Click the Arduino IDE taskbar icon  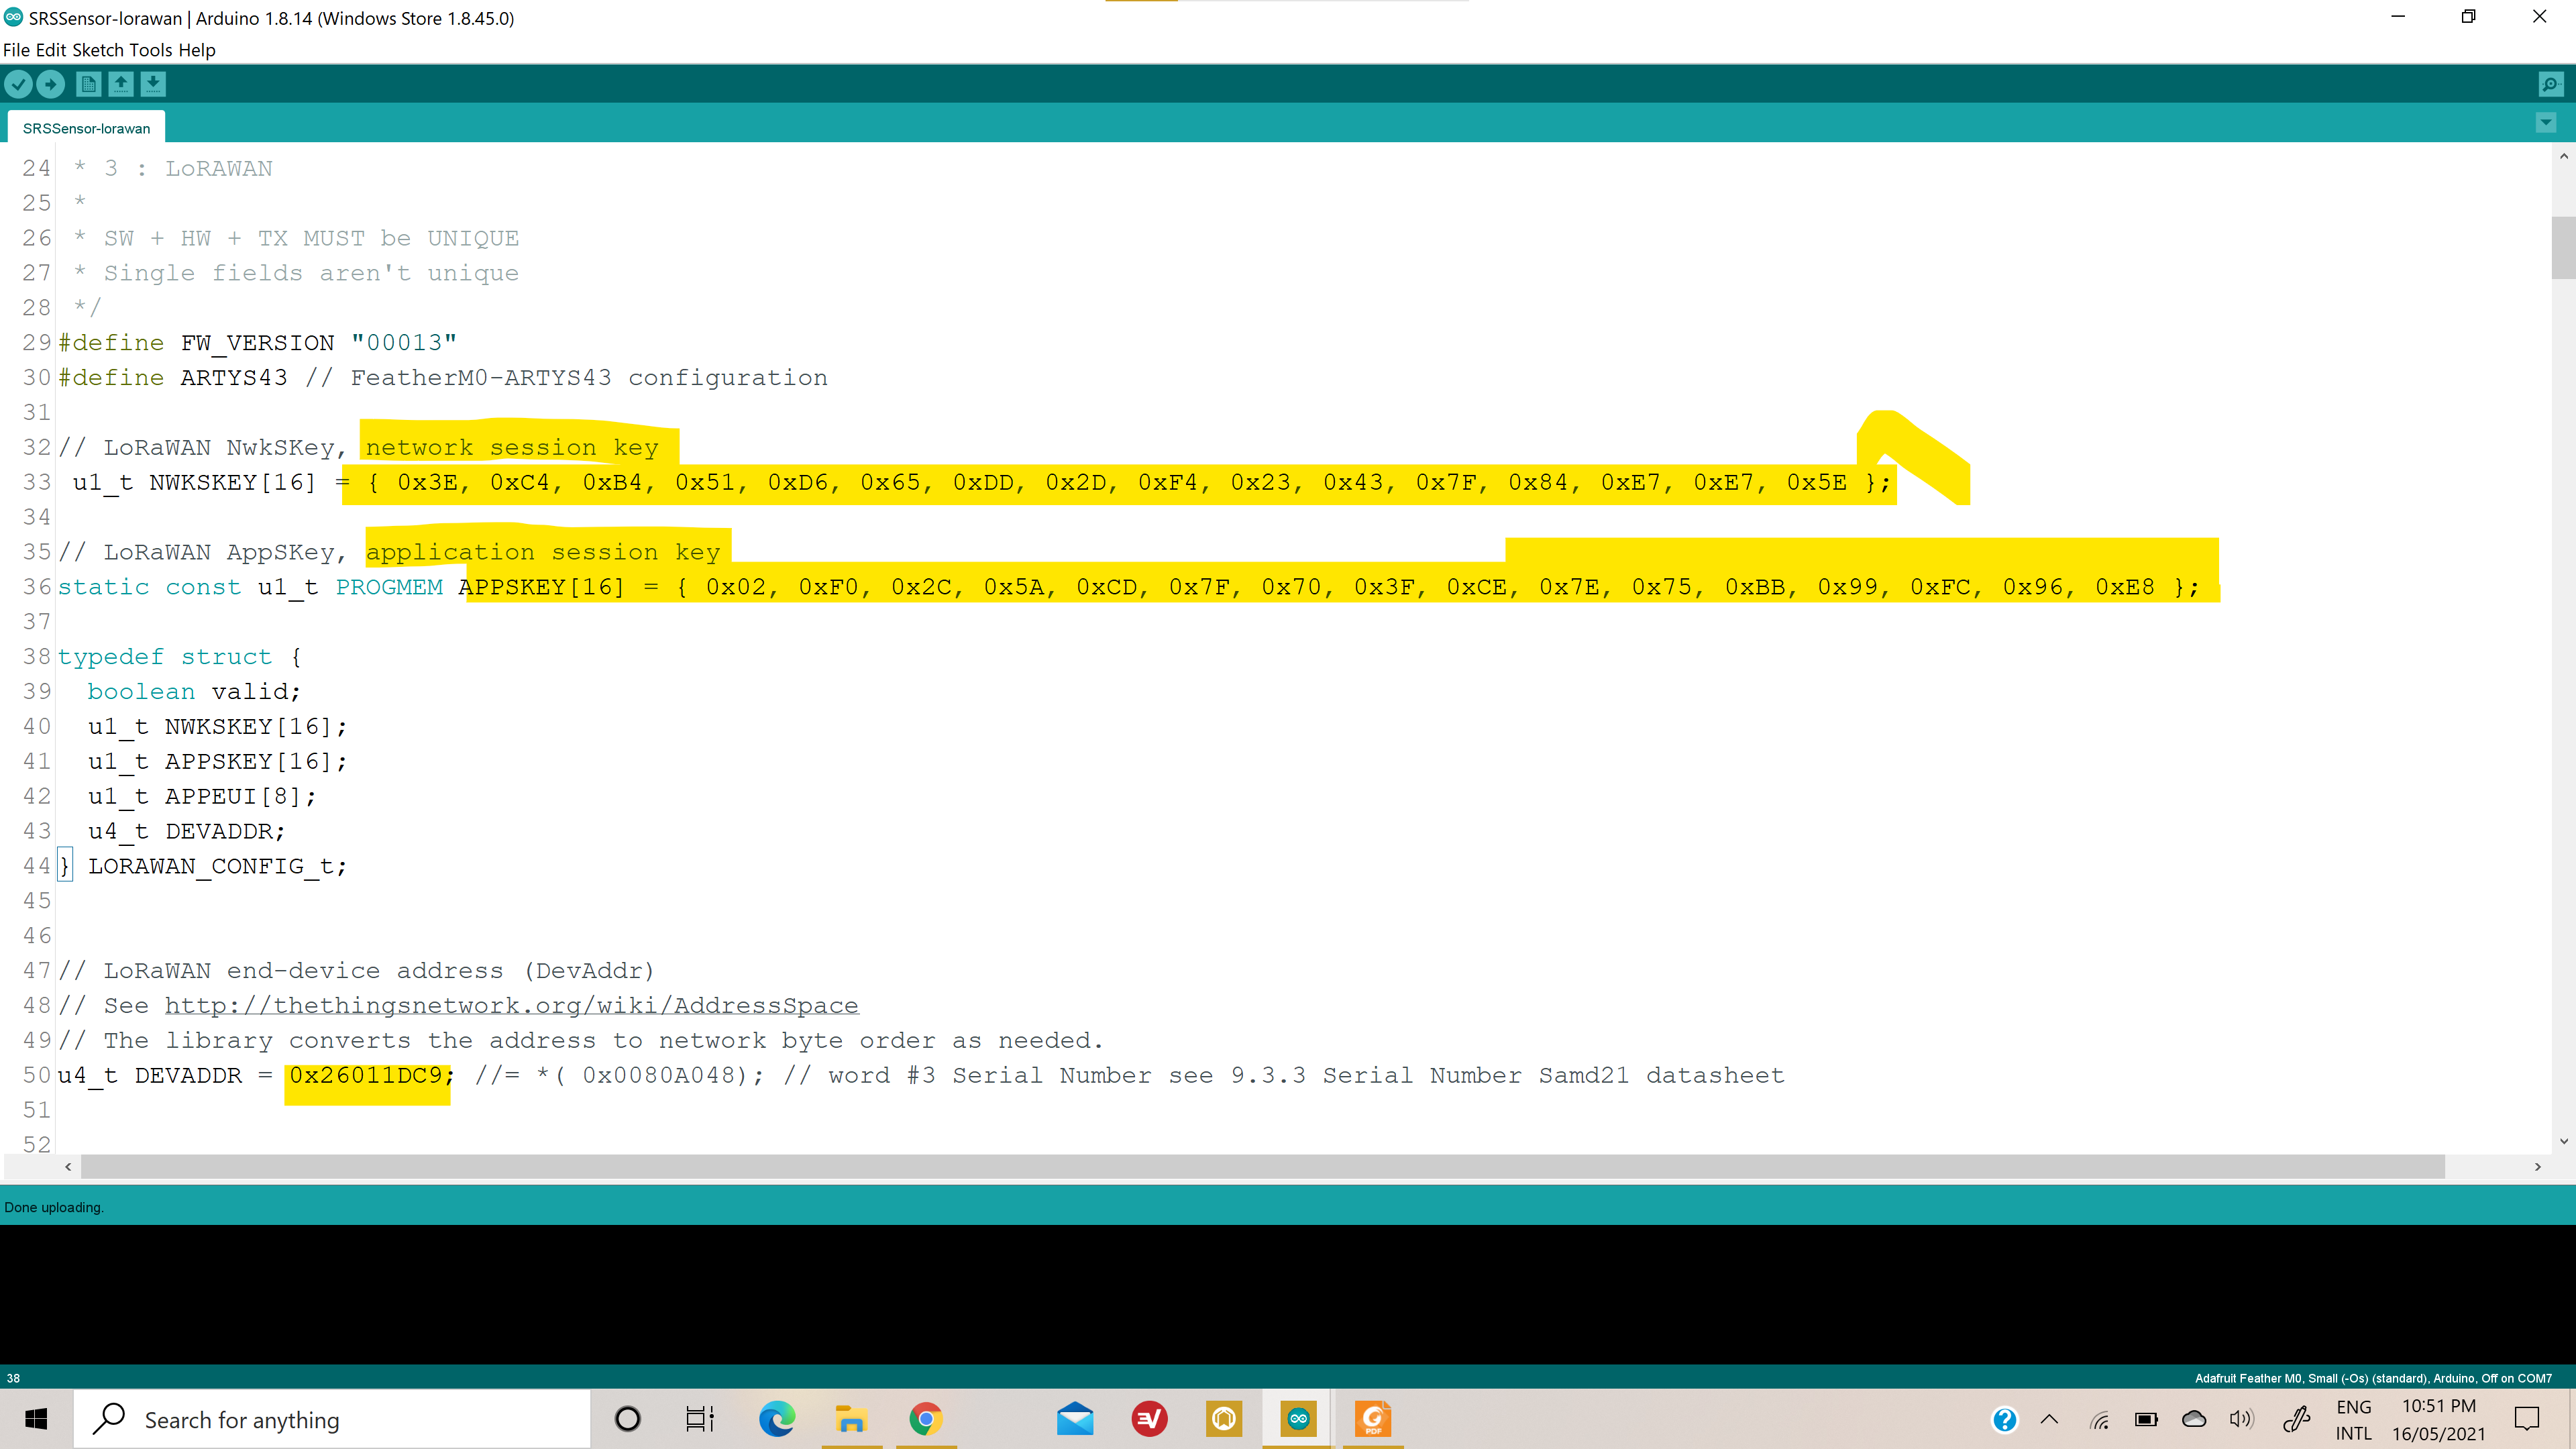[1299, 1419]
